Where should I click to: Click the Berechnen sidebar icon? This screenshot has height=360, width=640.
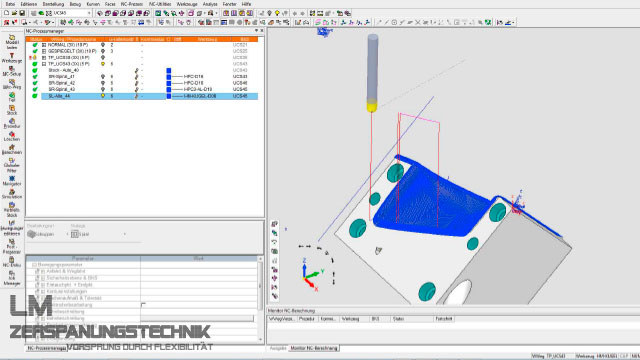[x=12, y=149]
